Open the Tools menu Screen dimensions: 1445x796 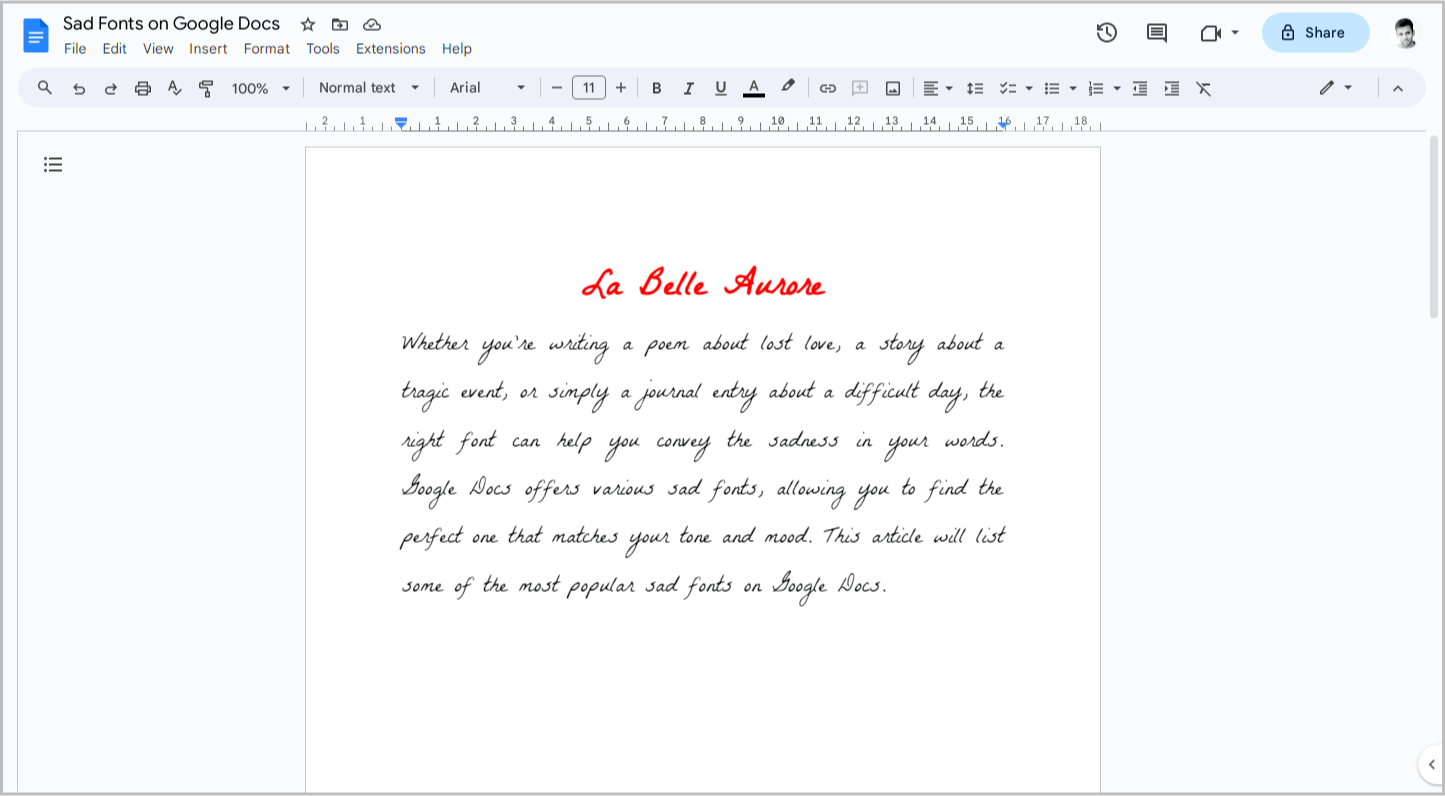[x=323, y=49]
